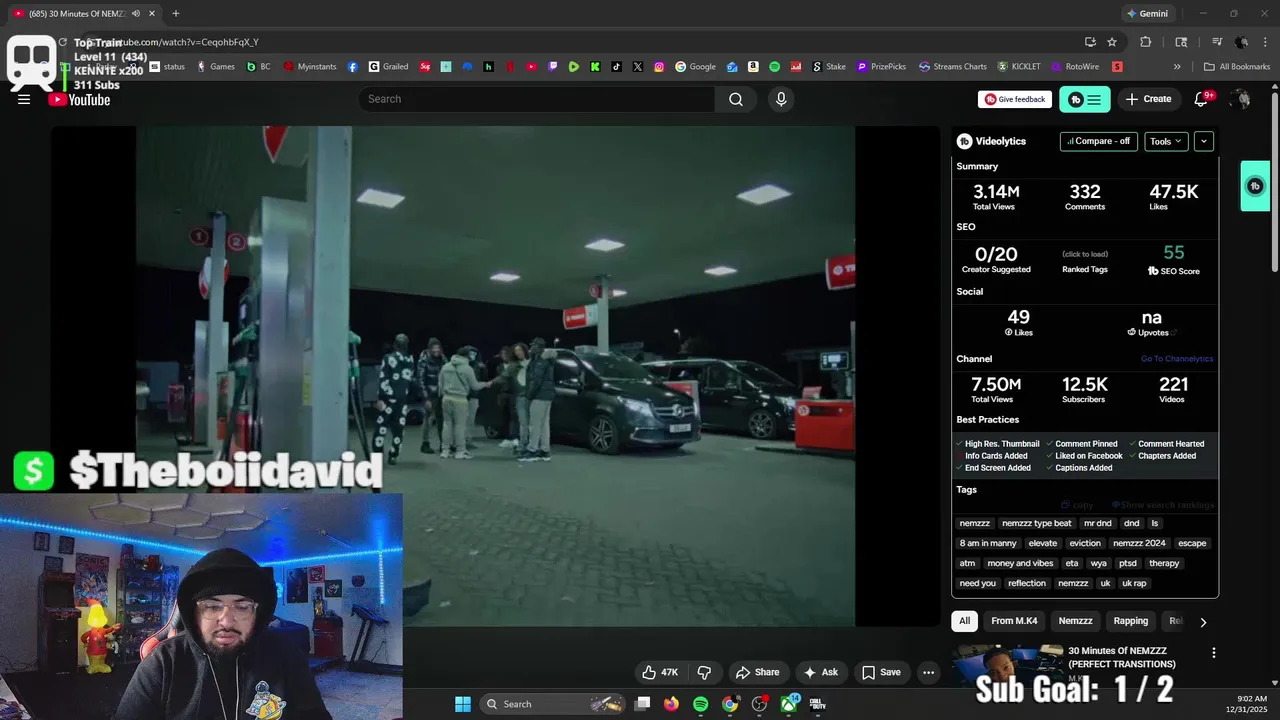Viewport: 1280px width, 720px height.
Task: Open the TikTok bookmark icon
Action: [x=616, y=67]
